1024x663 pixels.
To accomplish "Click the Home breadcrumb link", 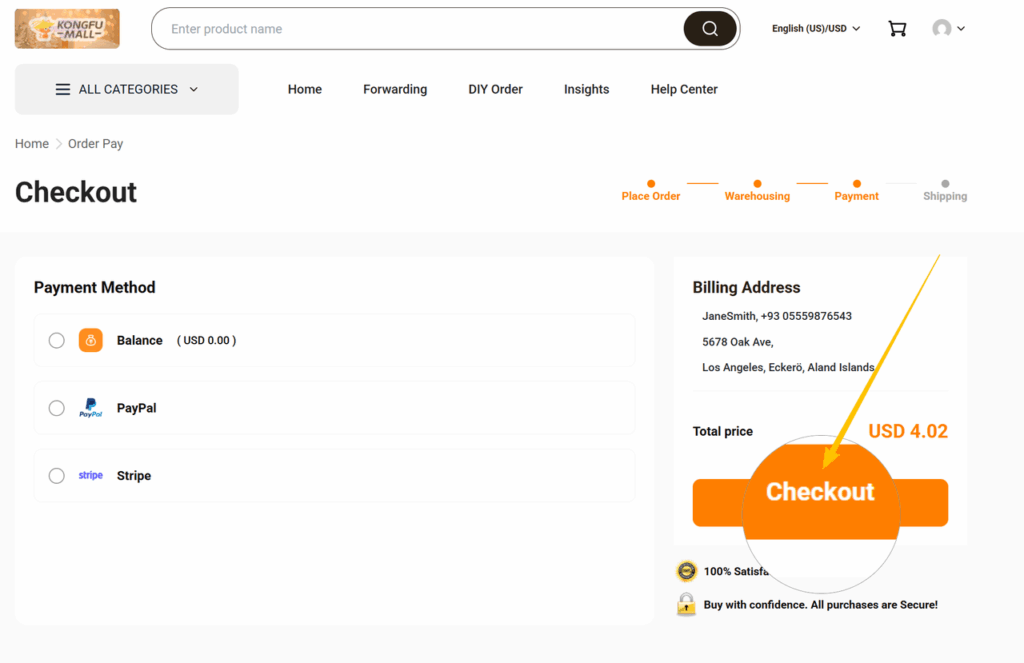I will pos(32,144).
